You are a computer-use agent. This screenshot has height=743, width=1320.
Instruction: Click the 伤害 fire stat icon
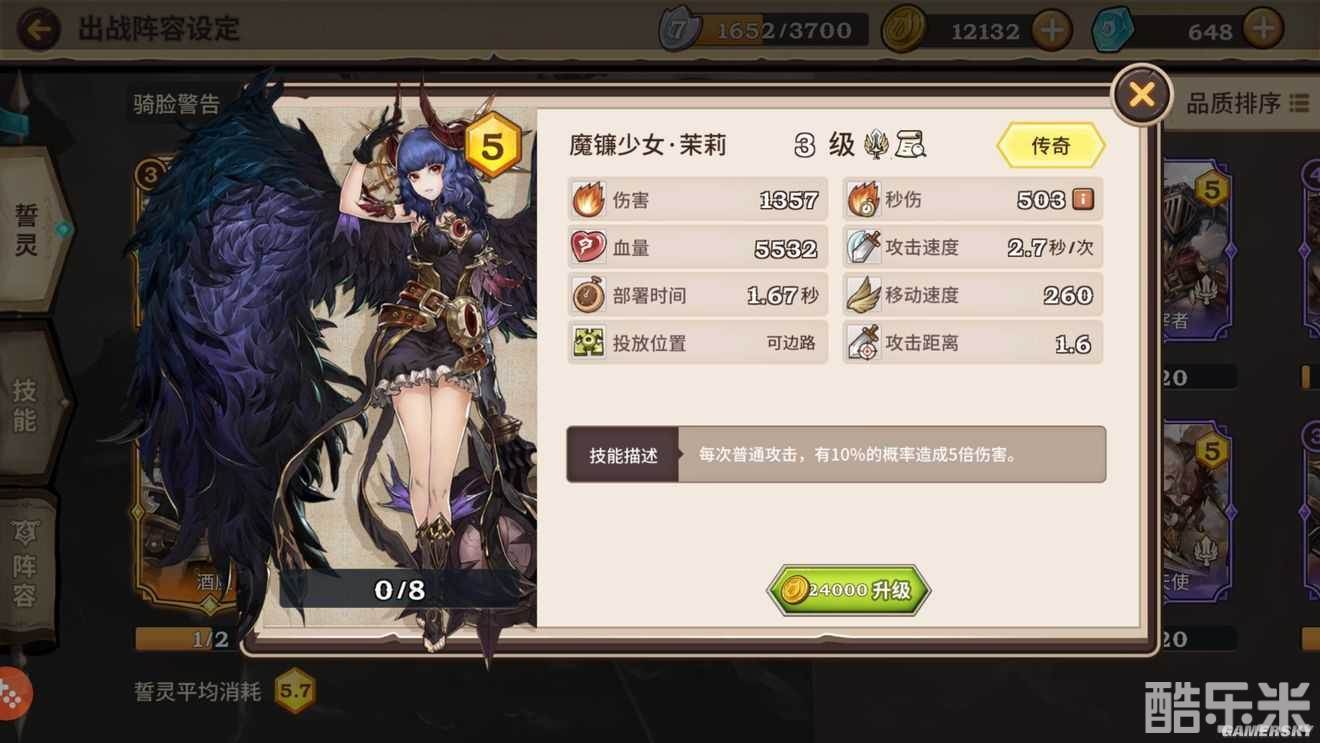pyautogui.click(x=588, y=199)
